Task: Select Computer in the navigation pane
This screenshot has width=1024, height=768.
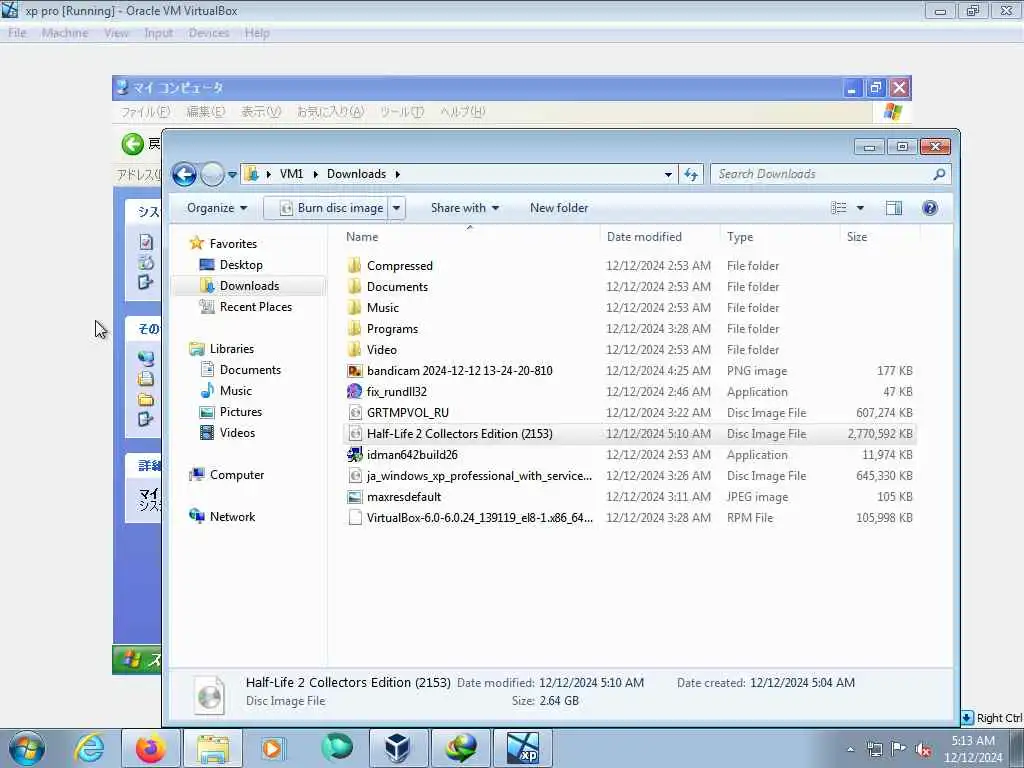Action: click(236, 475)
